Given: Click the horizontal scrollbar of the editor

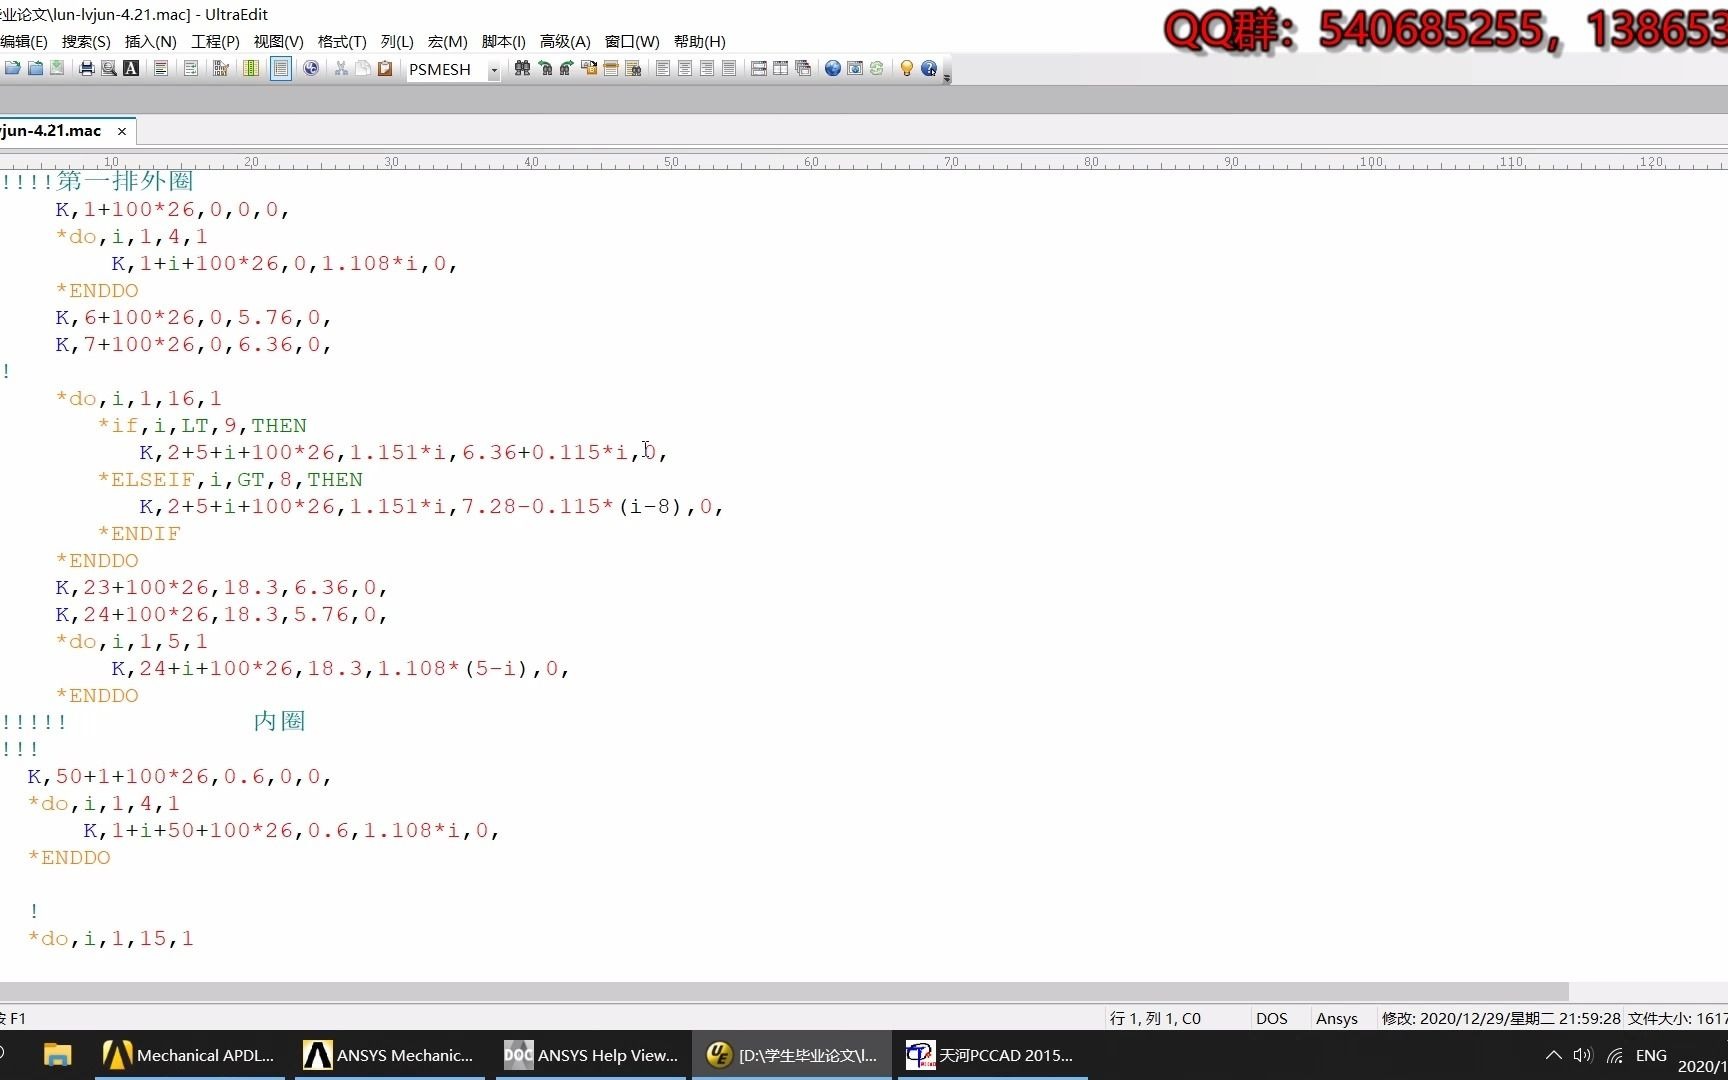Looking at the screenshot, I should coord(784,991).
